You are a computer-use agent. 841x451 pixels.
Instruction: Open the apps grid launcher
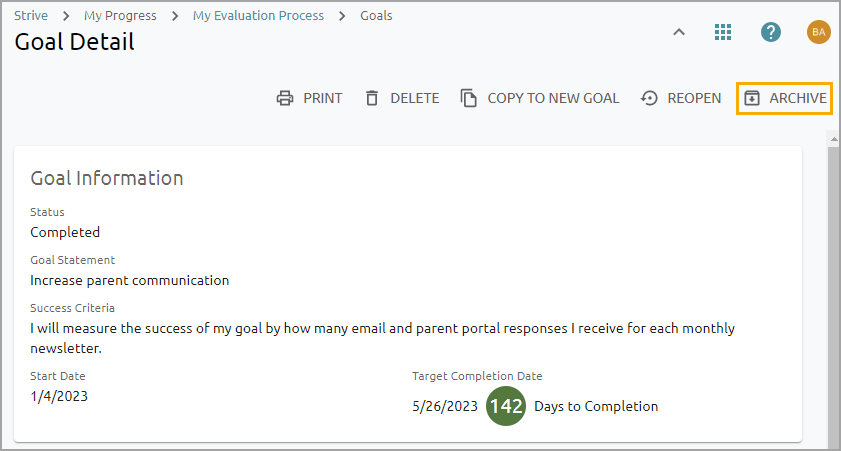[723, 32]
